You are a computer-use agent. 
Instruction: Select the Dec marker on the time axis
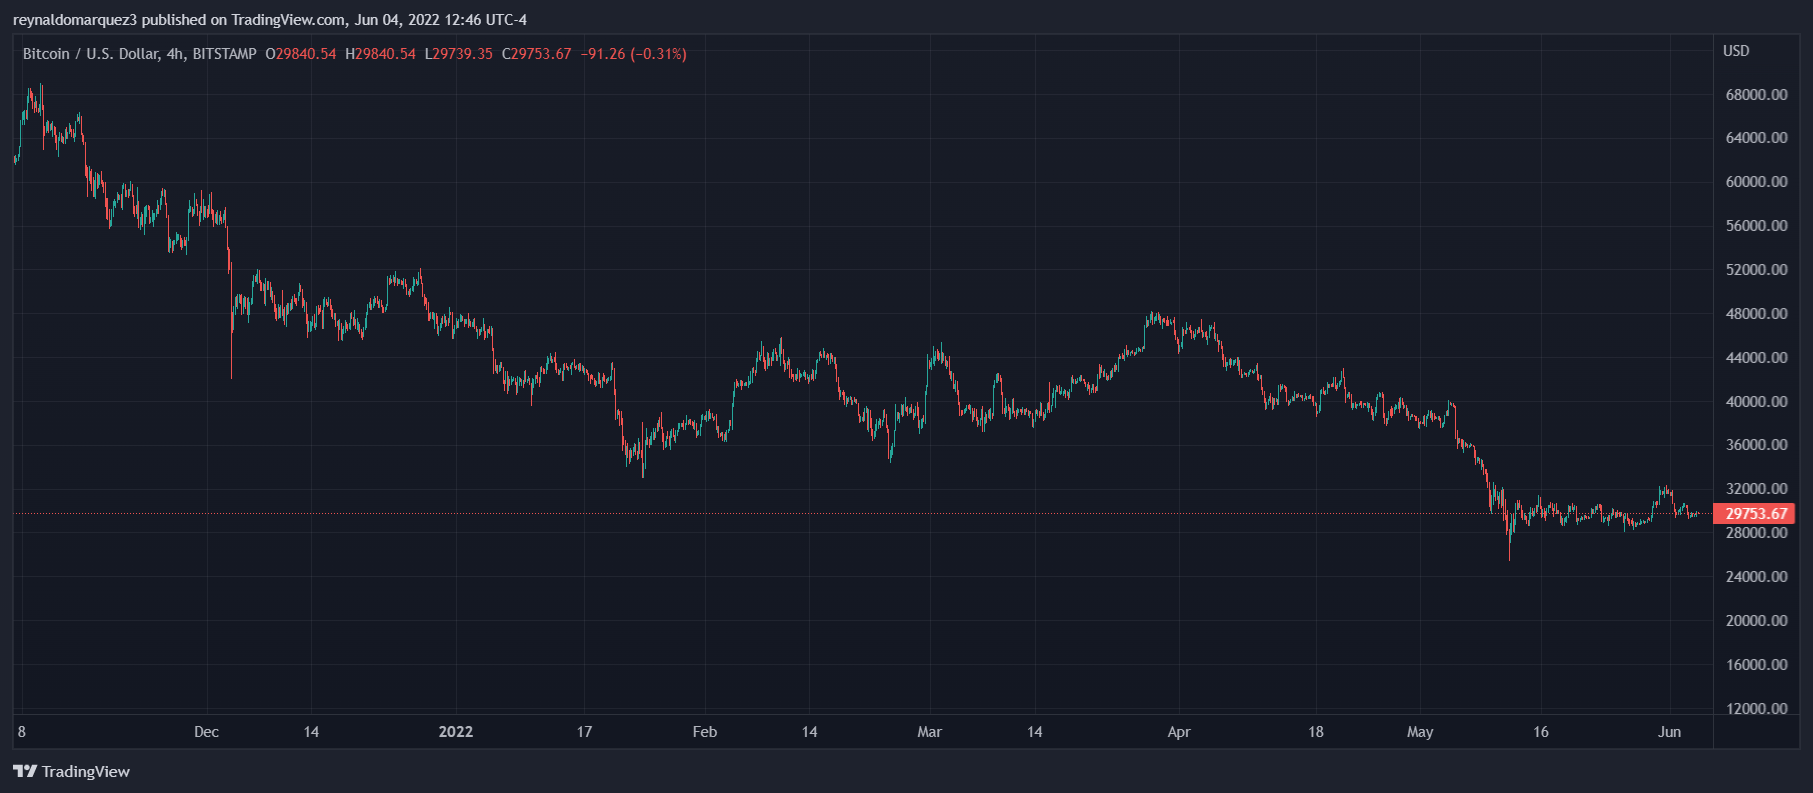click(206, 732)
